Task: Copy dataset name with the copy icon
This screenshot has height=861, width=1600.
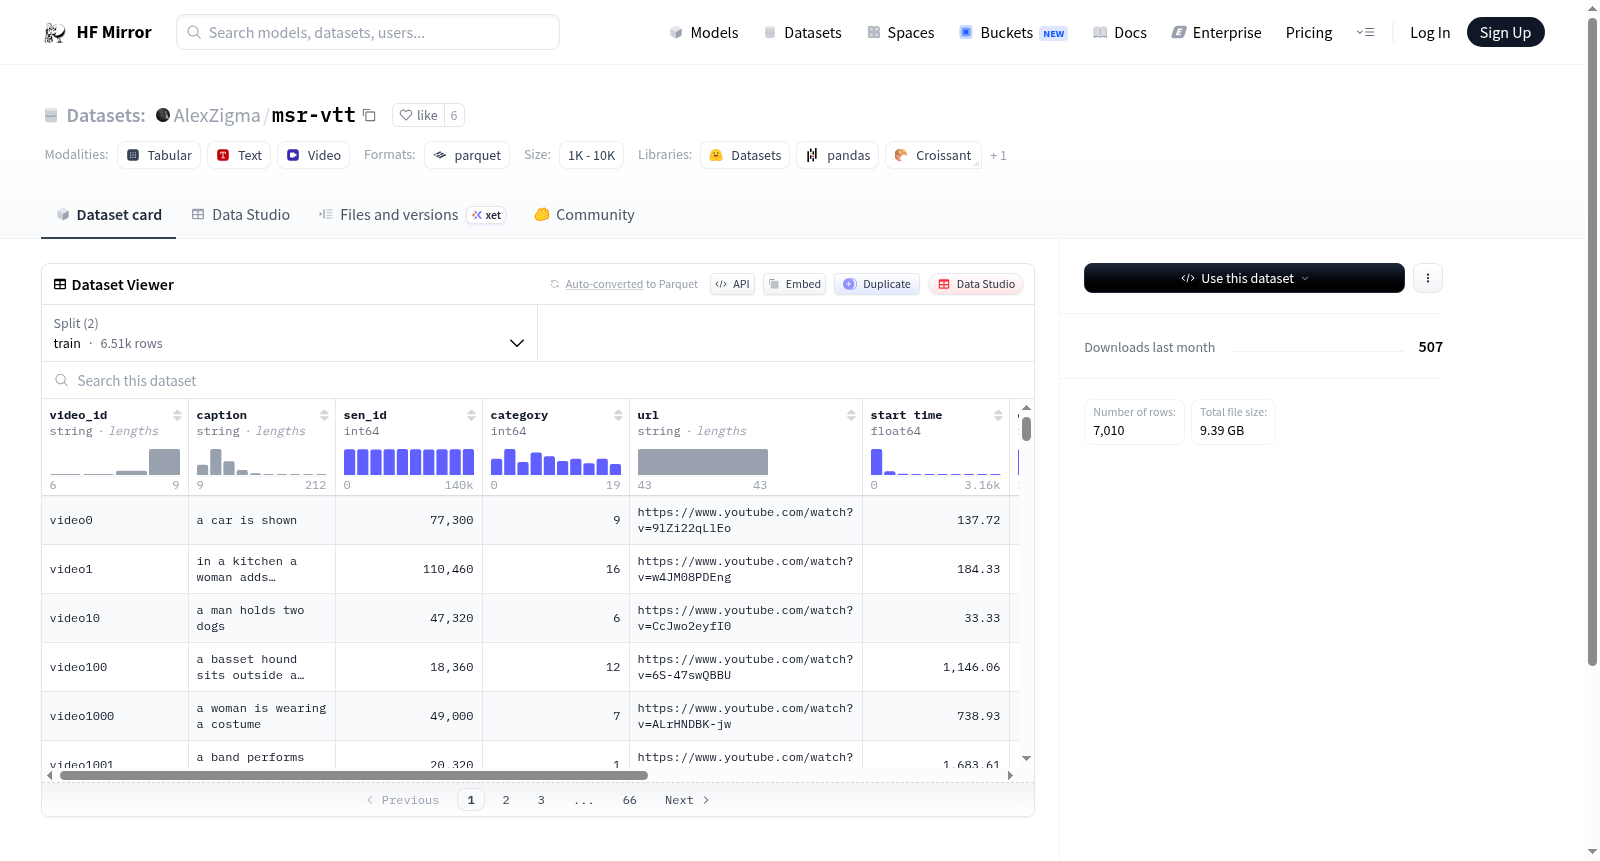Action: point(369,115)
